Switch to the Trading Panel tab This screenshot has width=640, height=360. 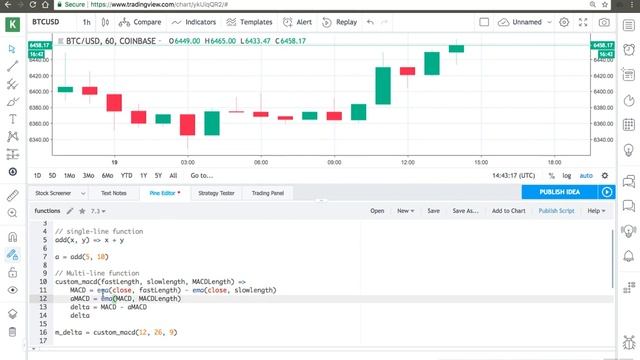[268, 193]
